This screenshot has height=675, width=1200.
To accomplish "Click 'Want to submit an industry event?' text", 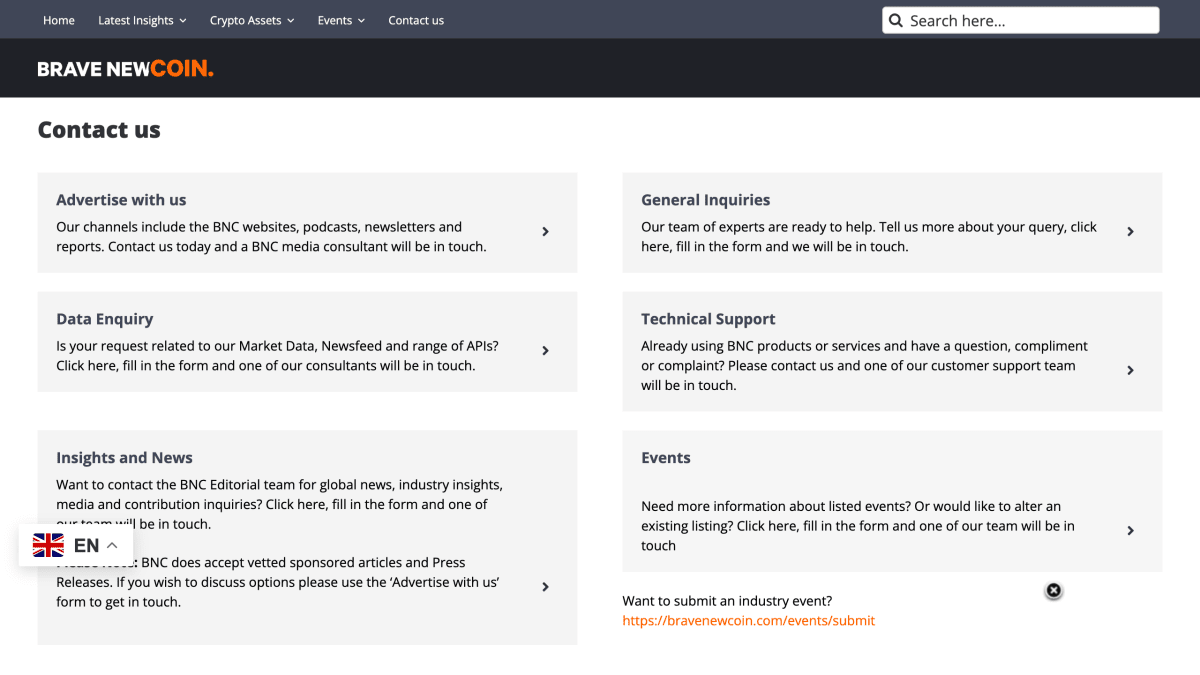I will [x=727, y=601].
